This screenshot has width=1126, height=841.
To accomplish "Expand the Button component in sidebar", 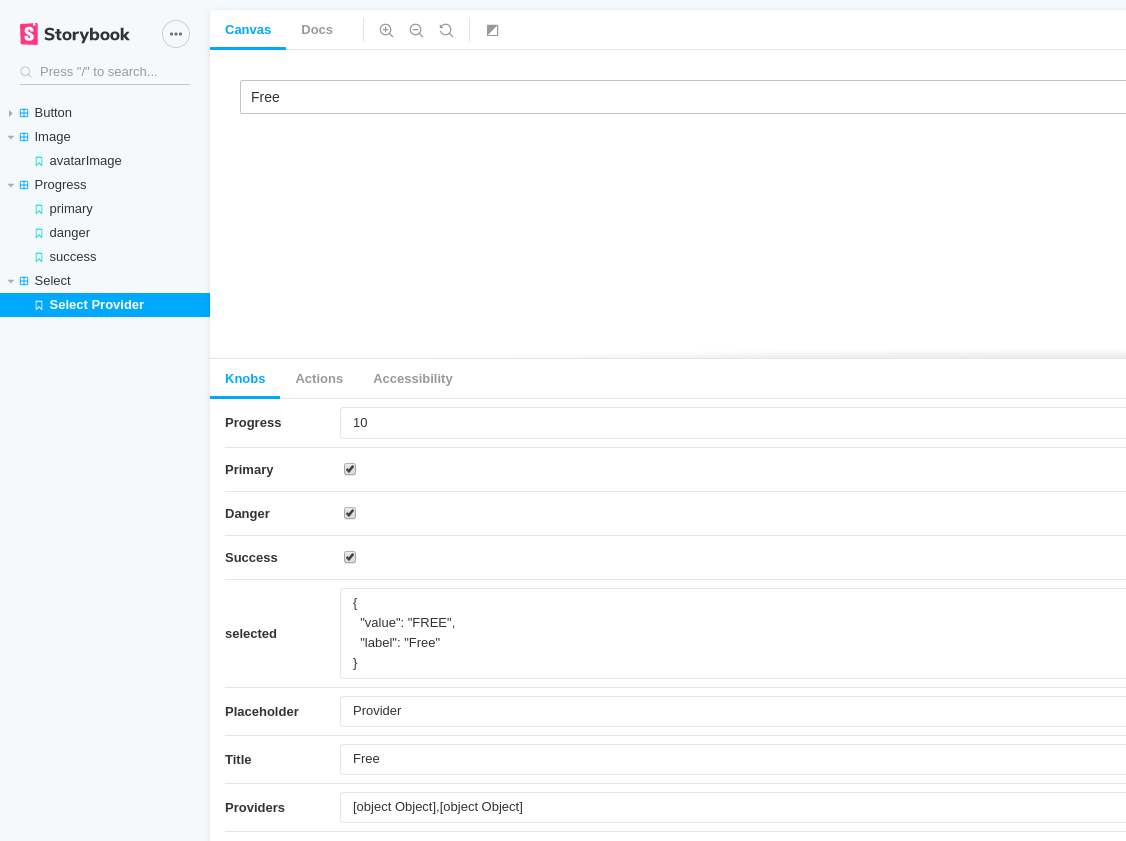I will click(x=10, y=112).
